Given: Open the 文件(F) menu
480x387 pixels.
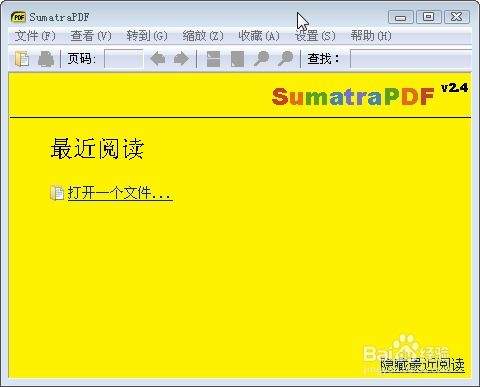Looking at the screenshot, I should [x=35, y=36].
